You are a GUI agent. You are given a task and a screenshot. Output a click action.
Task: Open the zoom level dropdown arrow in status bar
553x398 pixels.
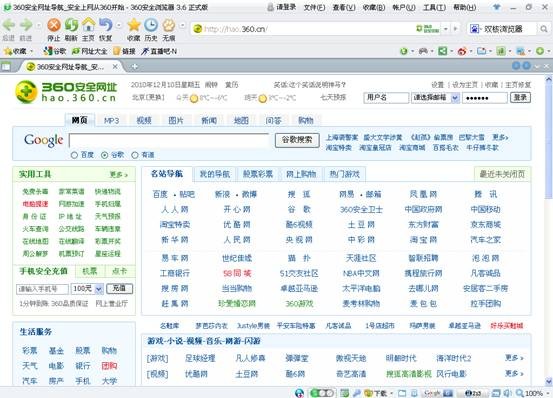point(547,393)
